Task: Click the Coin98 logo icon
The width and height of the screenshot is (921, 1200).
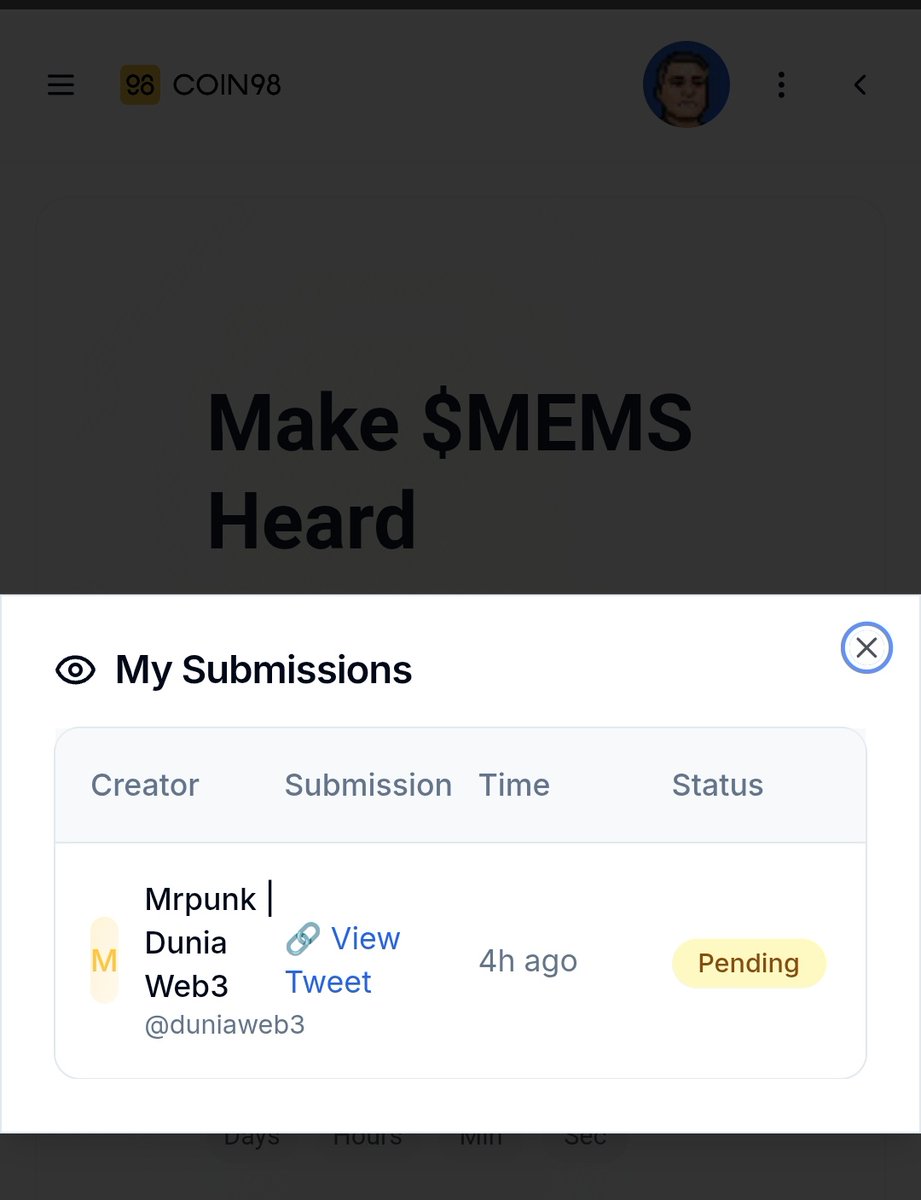Action: 140,85
